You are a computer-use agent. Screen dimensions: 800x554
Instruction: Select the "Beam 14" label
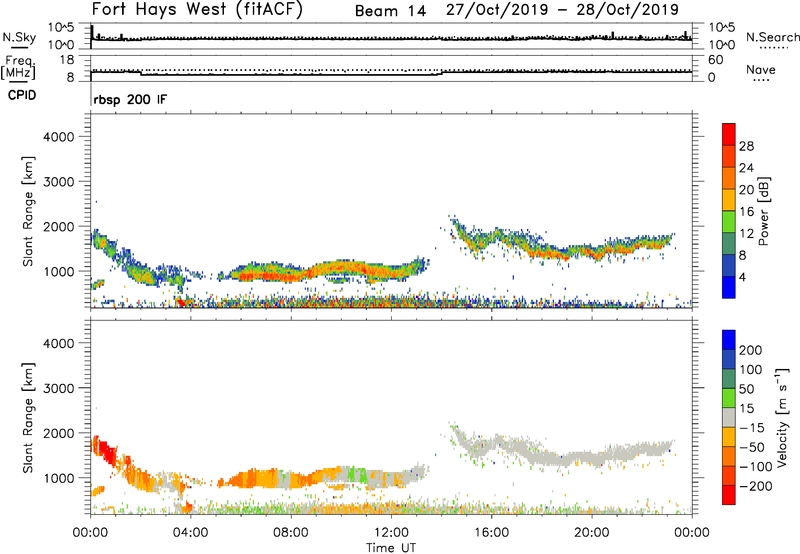point(390,11)
